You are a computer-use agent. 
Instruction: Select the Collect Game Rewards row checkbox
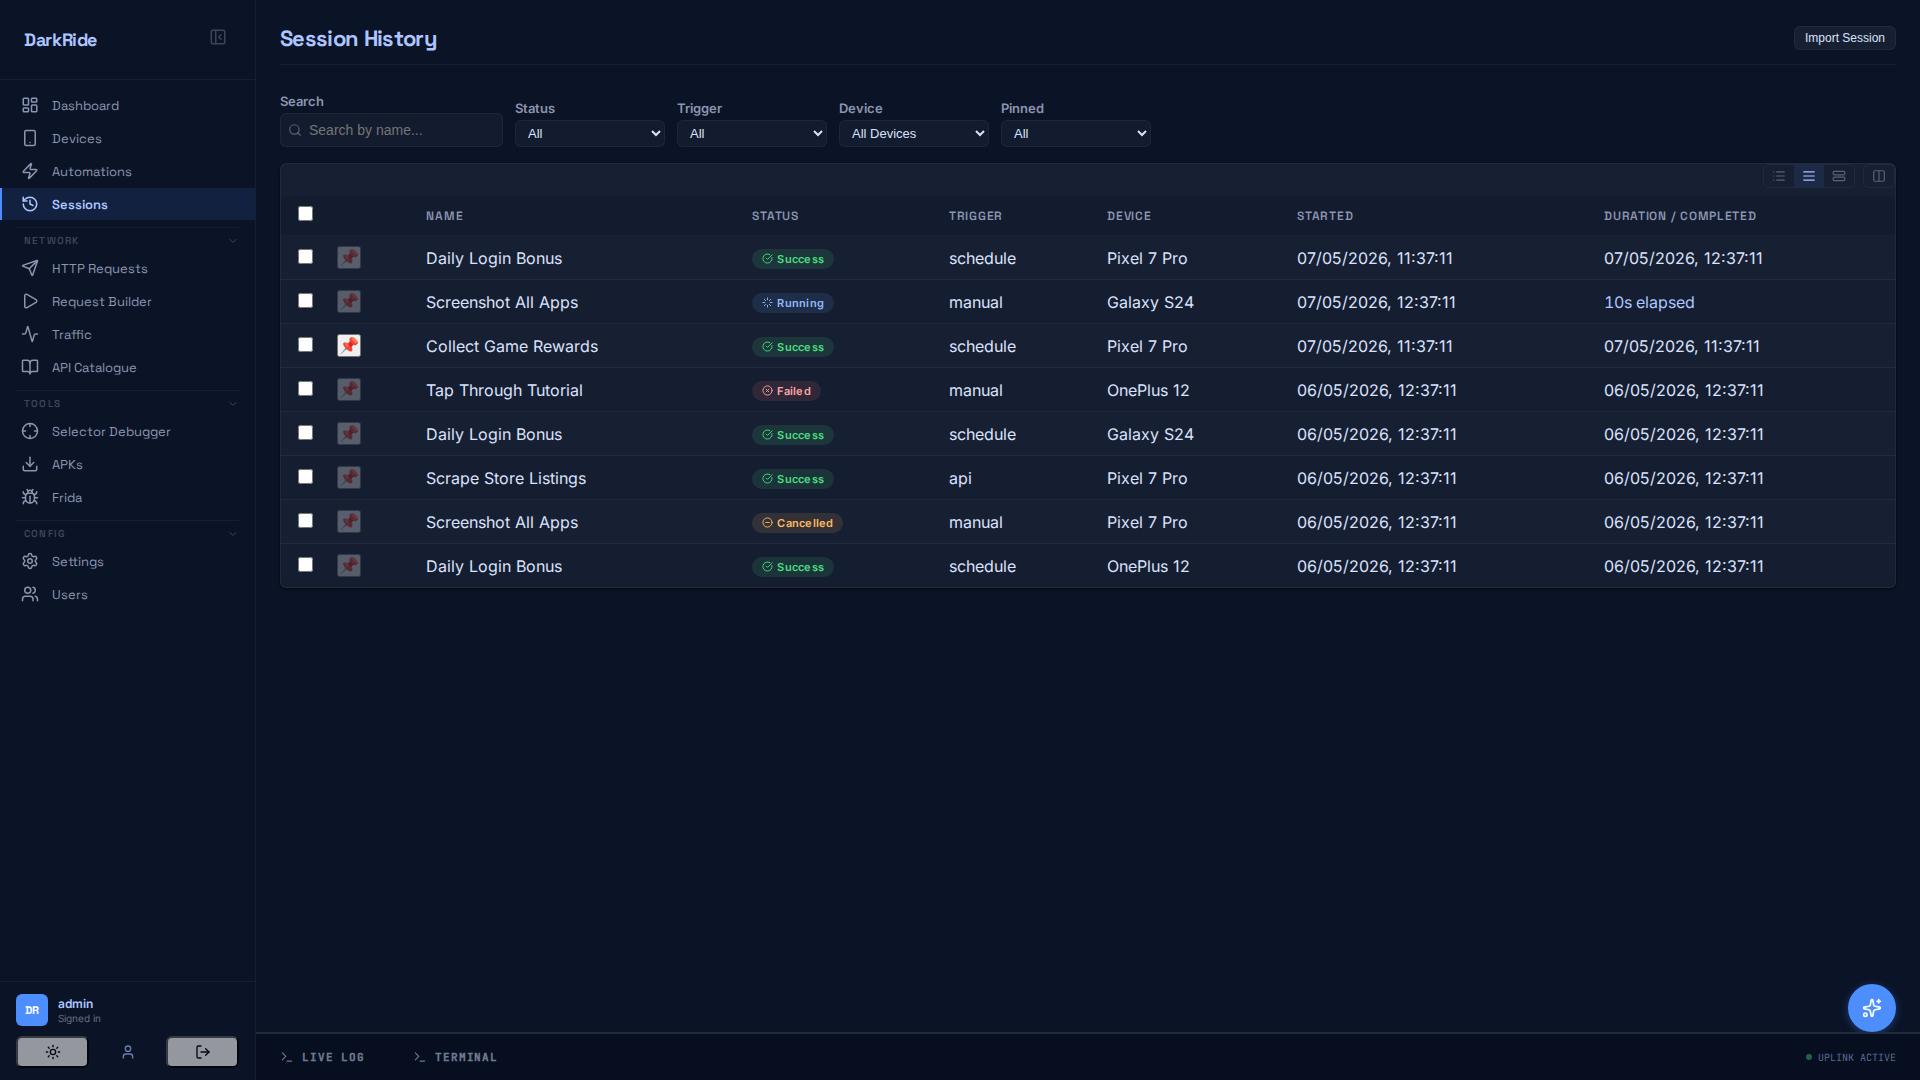[x=306, y=345]
